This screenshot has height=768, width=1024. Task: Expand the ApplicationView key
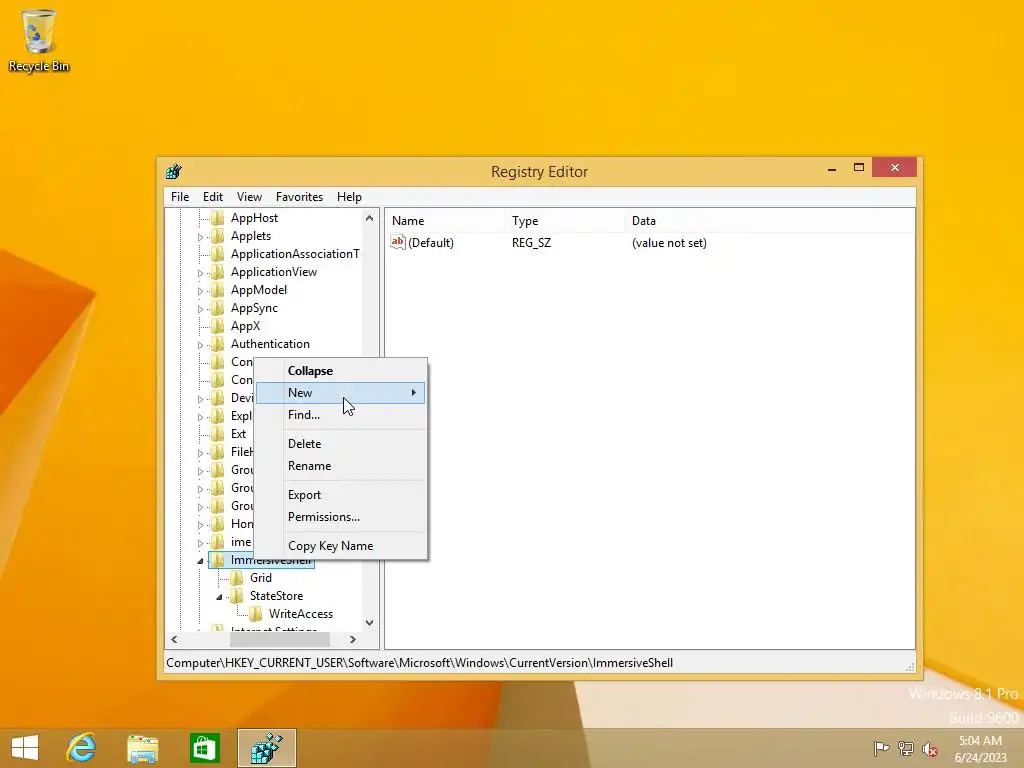click(200, 273)
